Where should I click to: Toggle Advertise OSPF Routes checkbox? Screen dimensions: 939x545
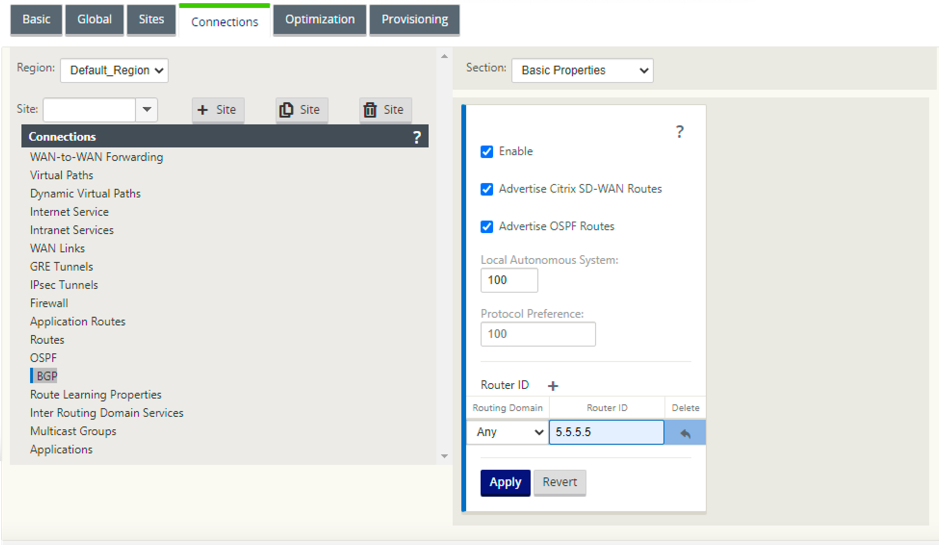(x=487, y=226)
